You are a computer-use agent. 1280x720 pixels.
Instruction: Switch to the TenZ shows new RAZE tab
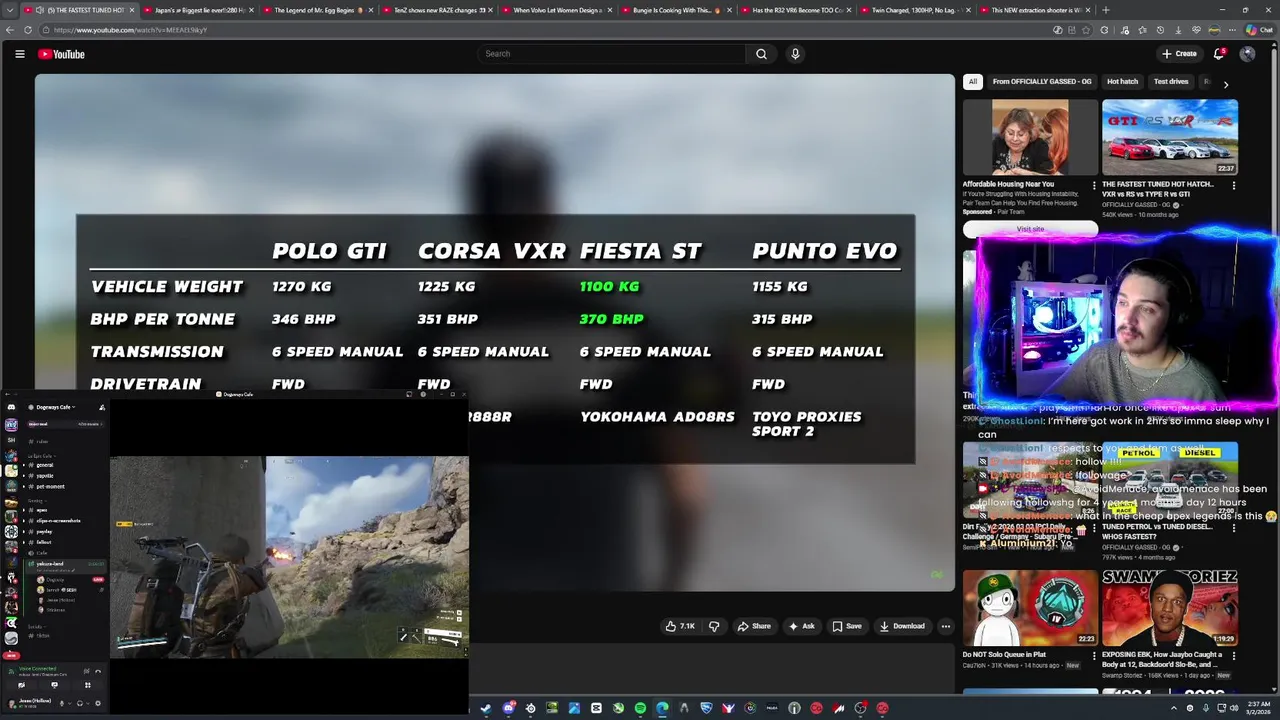coord(436,10)
